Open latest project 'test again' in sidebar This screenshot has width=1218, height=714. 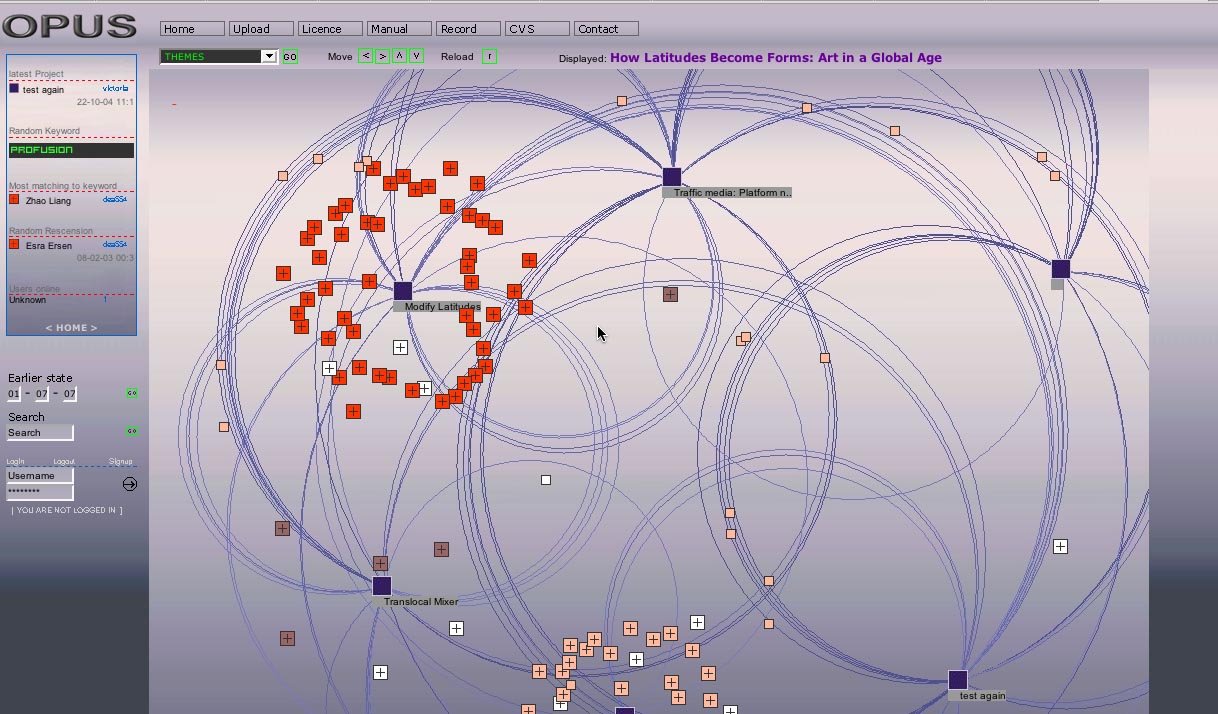(x=43, y=90)
